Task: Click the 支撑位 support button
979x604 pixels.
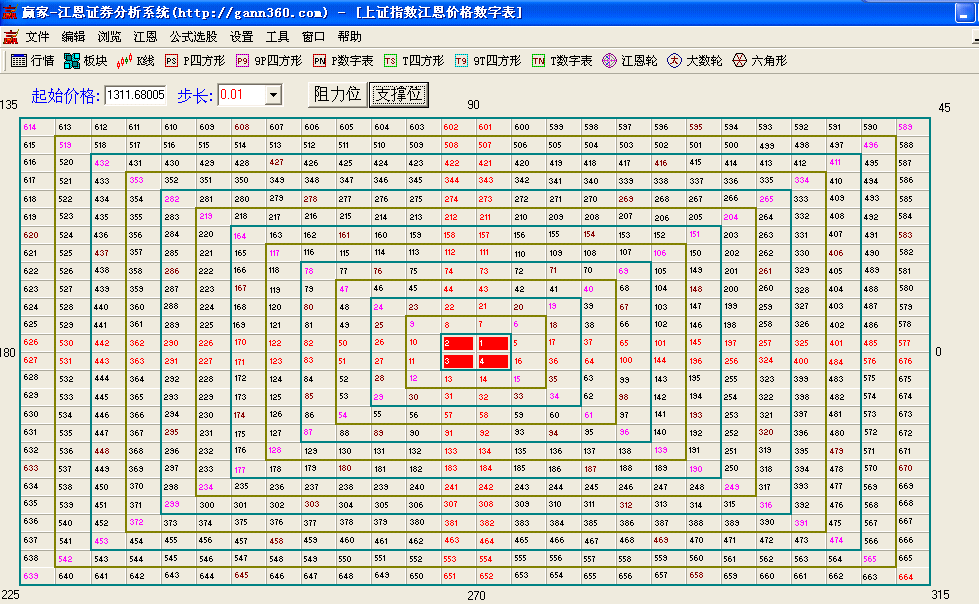Action: [x=398, y=94]
